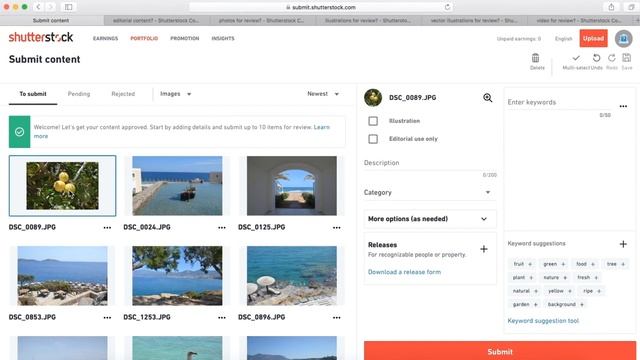Open more options for DSC_0125.JPG
The image size is (640, 360).
336,227
